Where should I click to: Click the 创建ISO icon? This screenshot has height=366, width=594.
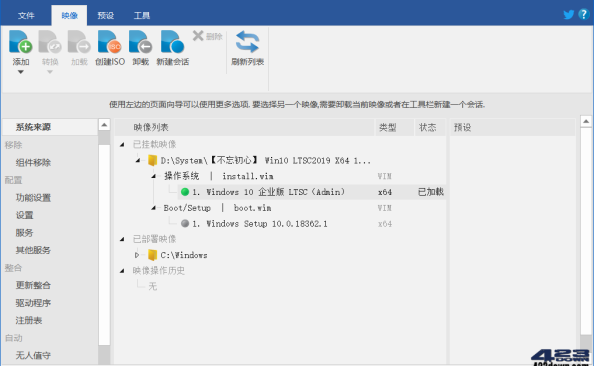[x=109, y=42]
